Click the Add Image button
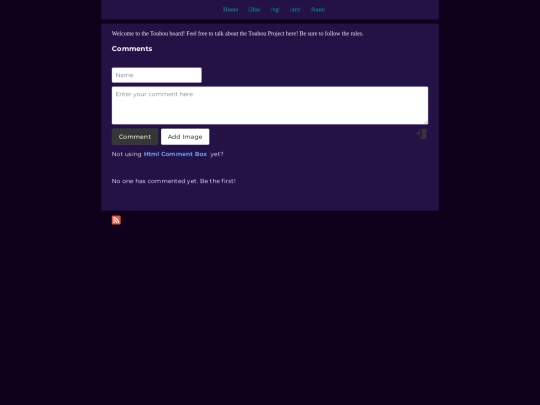The image size is (540, 405). (x=185, y=137)
